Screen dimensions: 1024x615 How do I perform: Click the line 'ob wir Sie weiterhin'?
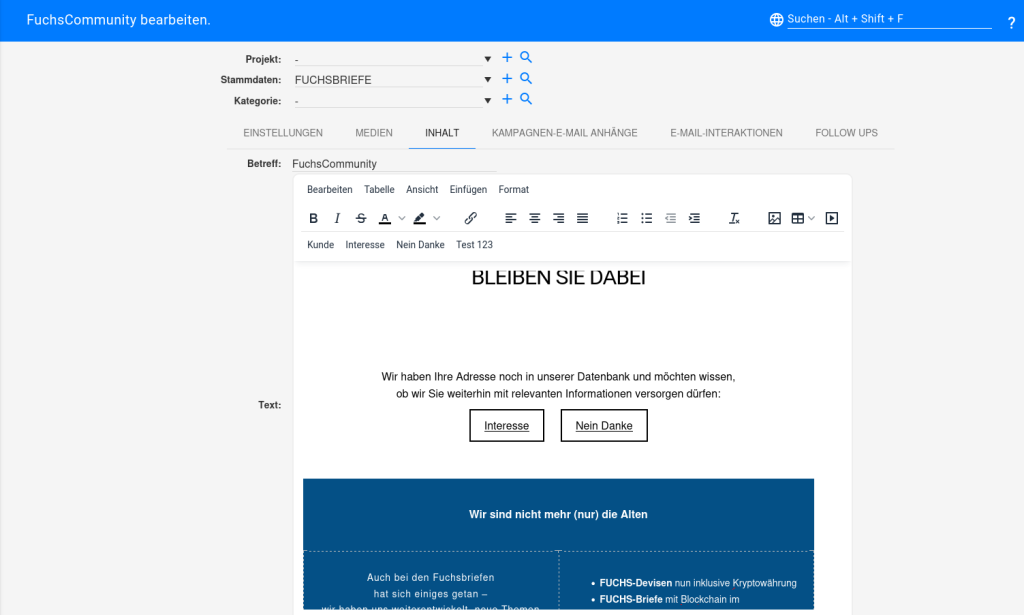558,394
